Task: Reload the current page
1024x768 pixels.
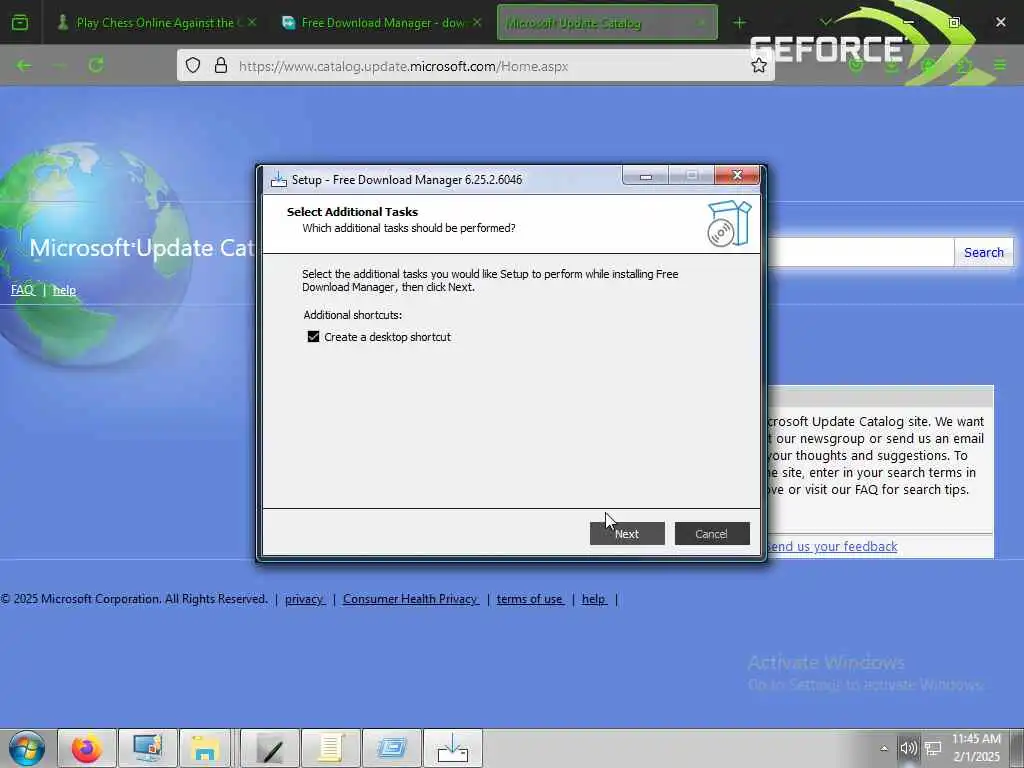Action: [x=96, y=65]
